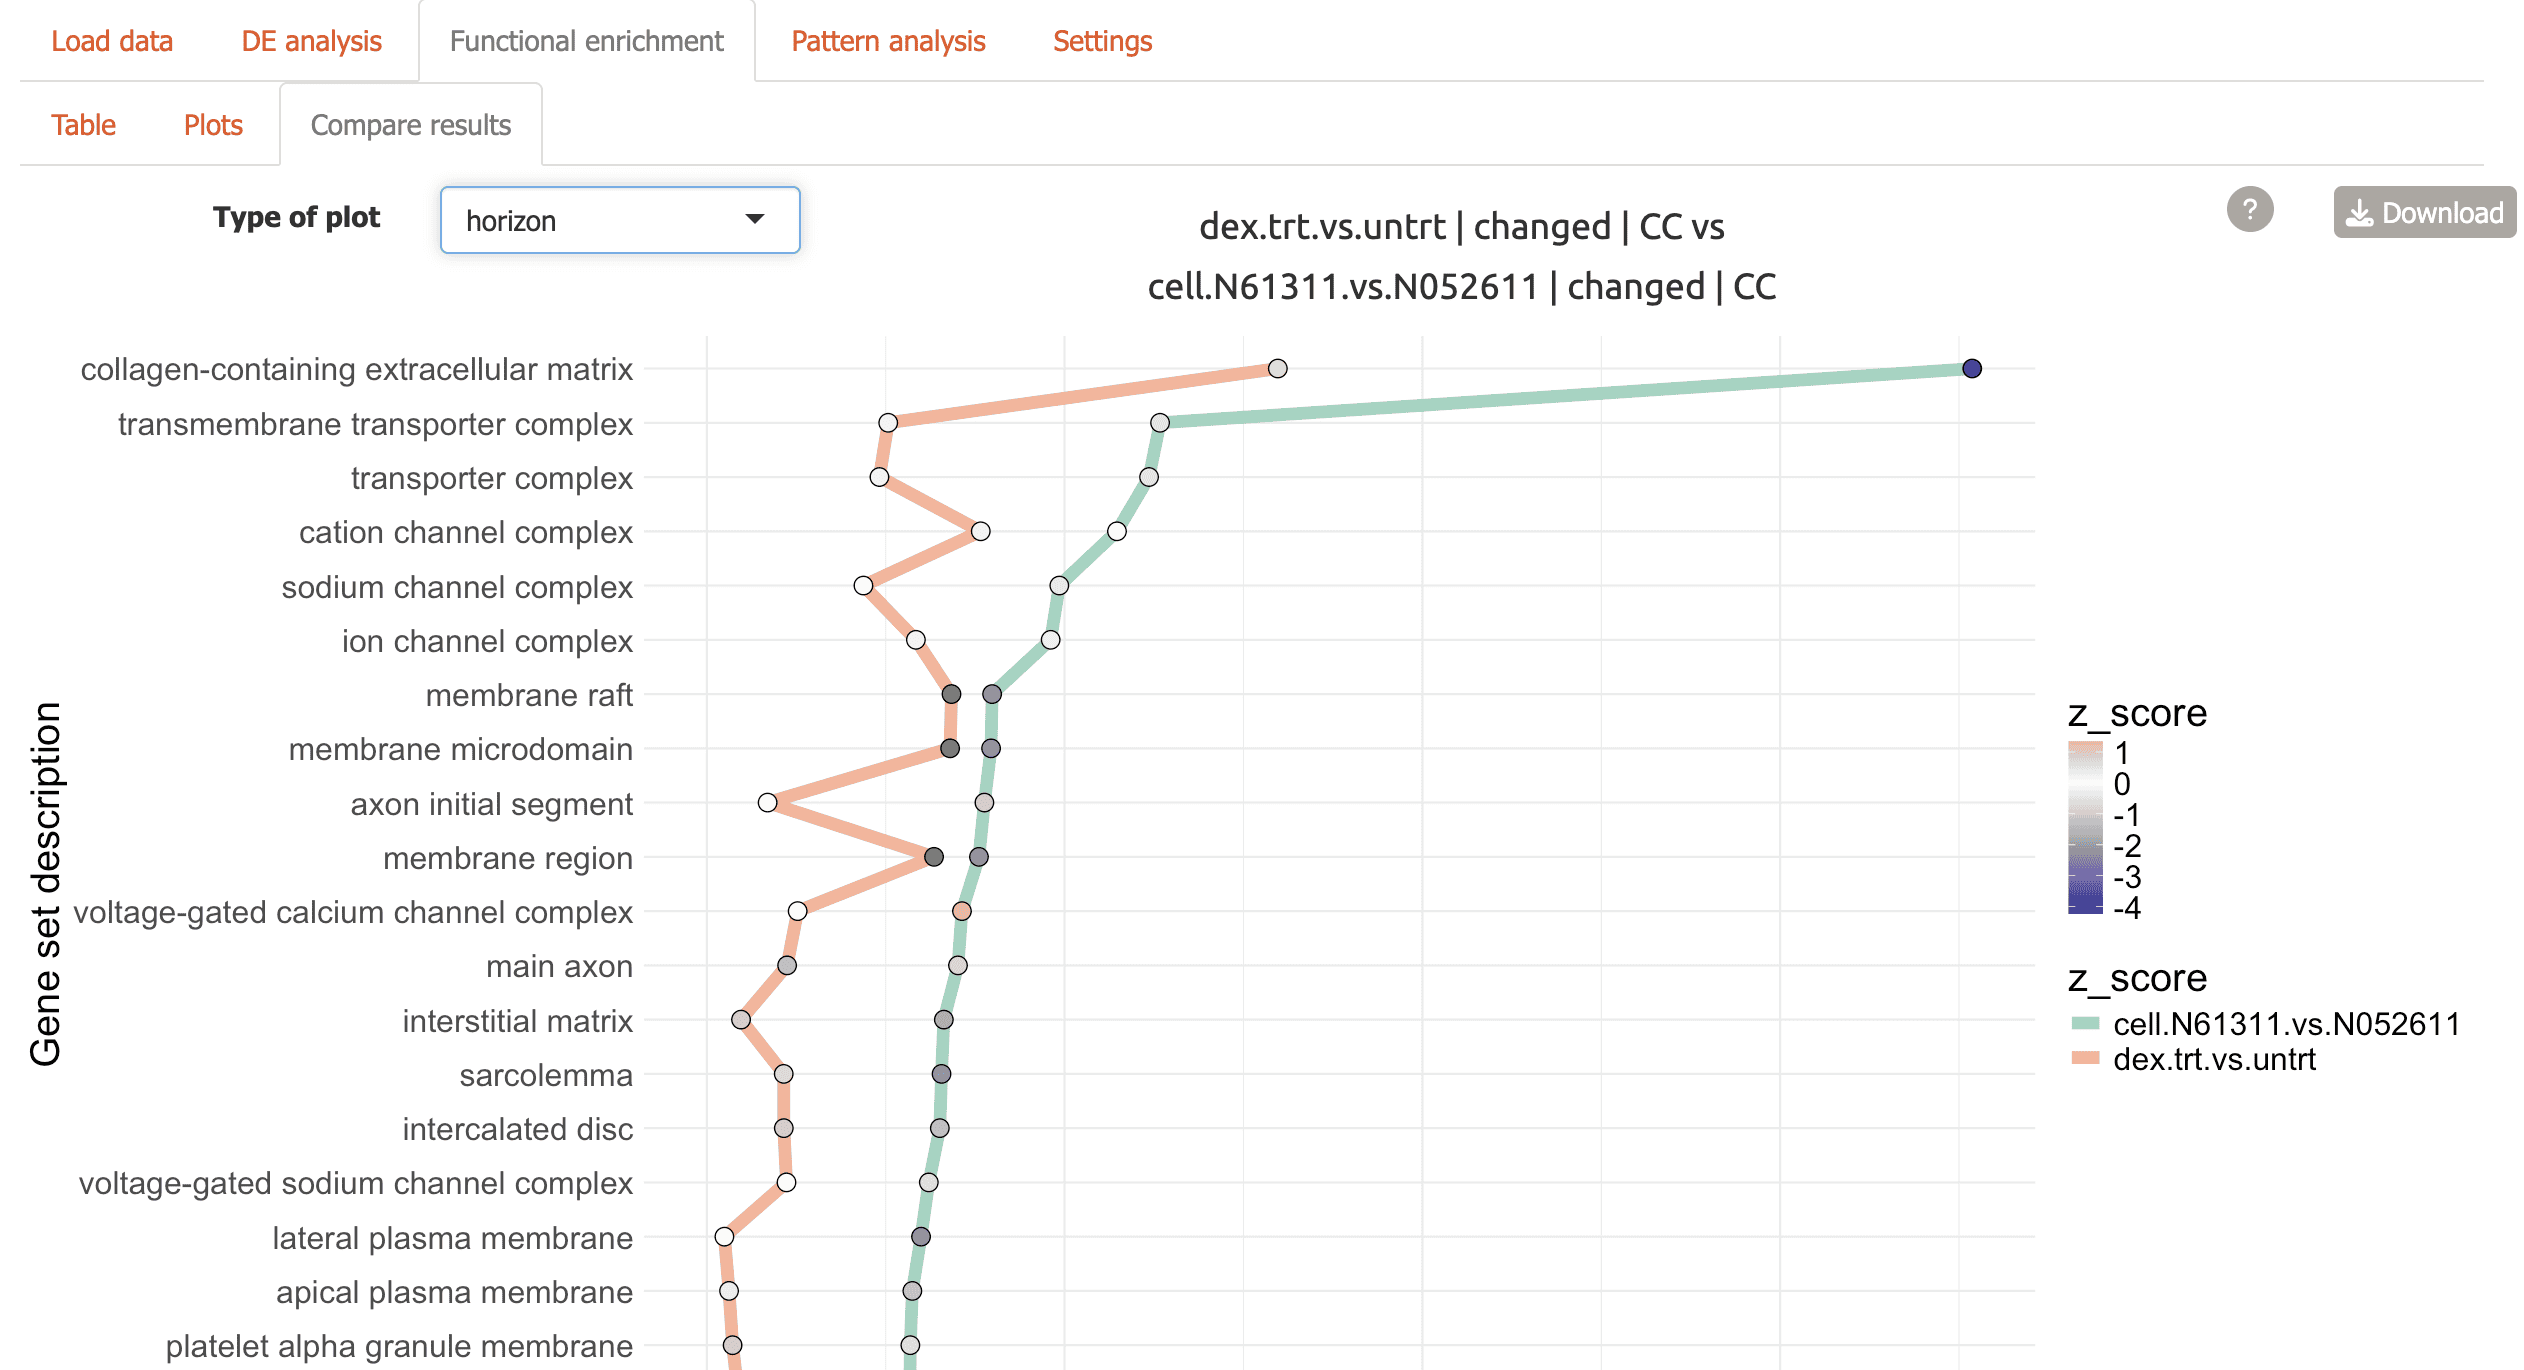The width and height of the screenshot is (2524, 1370).
Task: Click the green cell.N61311.vs.N052611 legend swatch
Action: click(2085, 1023)
